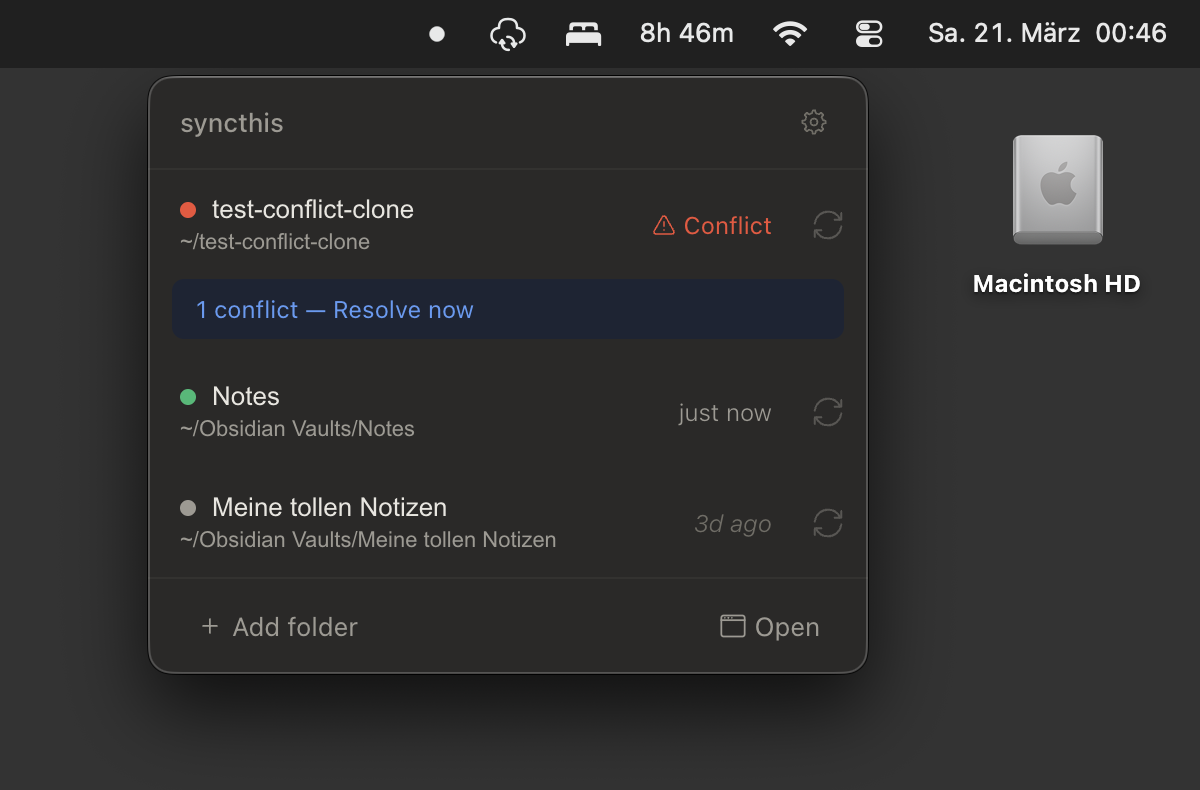
Task: Open the 8h 46m battery menu item
Action: point(686,33)
